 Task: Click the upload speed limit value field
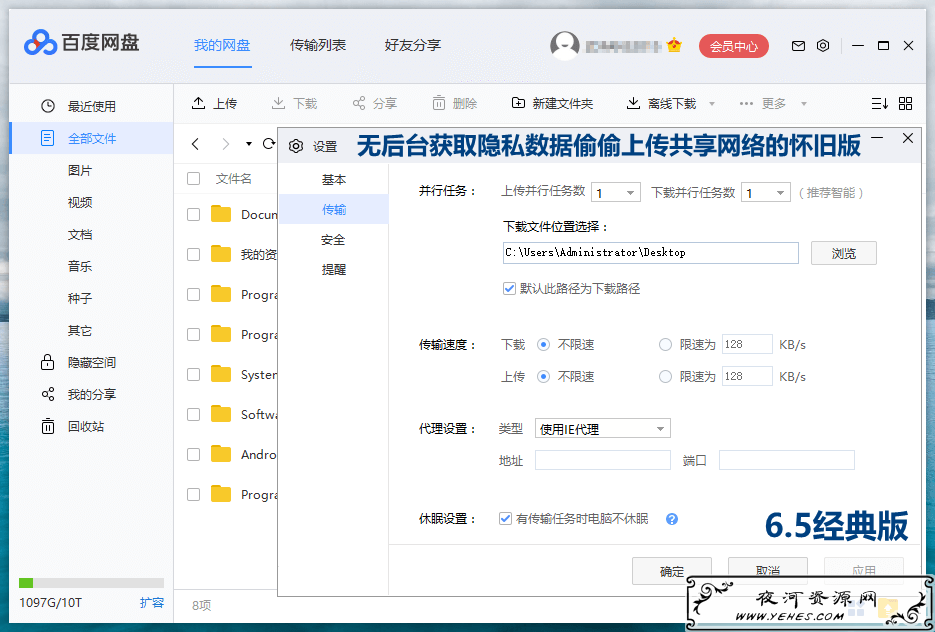(x=747, y=377)
